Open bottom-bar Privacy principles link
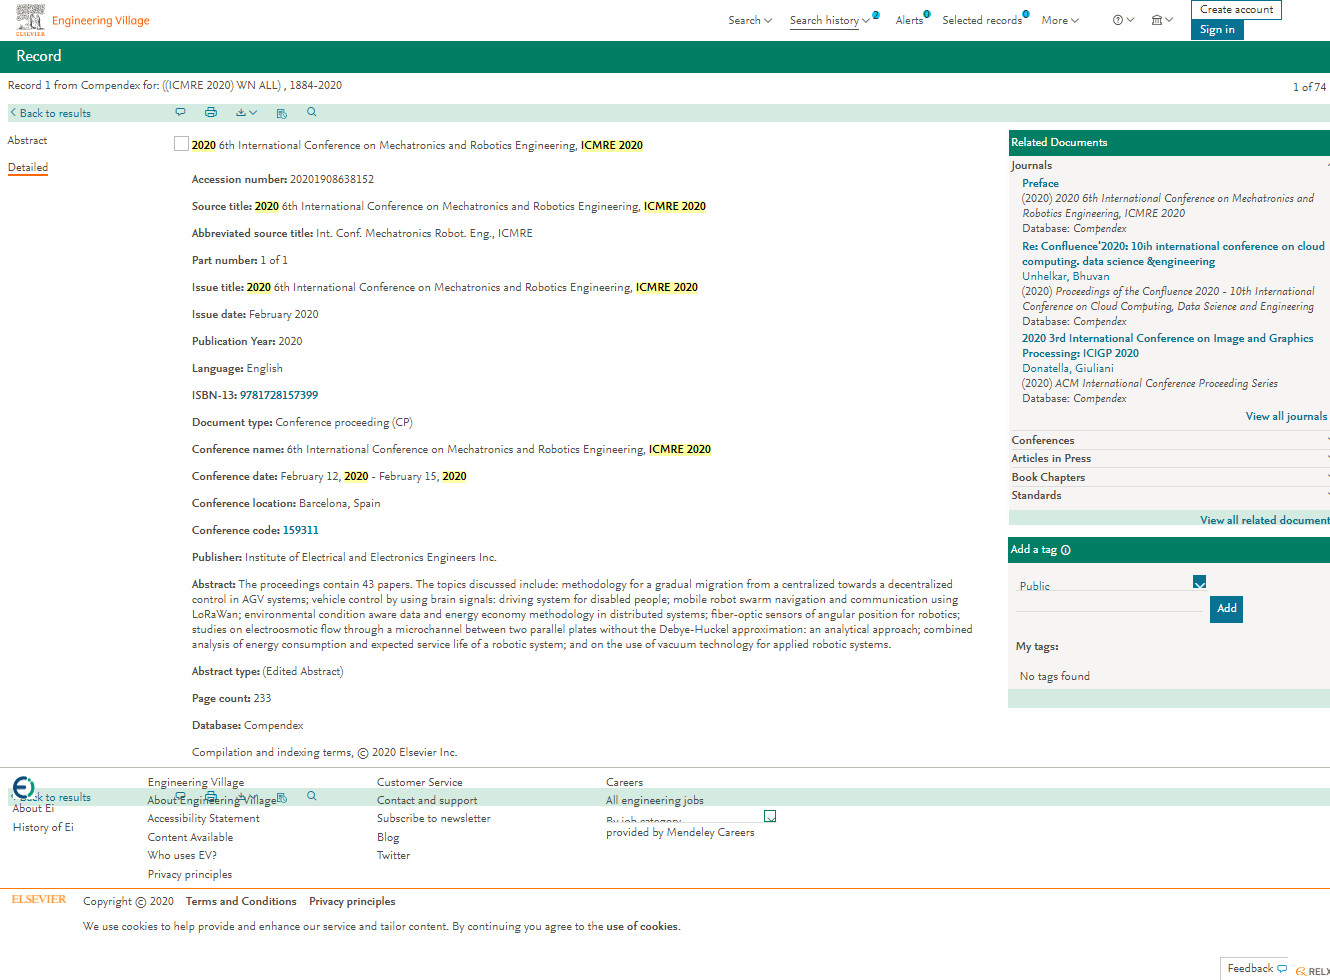Screen dimensions: 1330x980 point(352,901)
